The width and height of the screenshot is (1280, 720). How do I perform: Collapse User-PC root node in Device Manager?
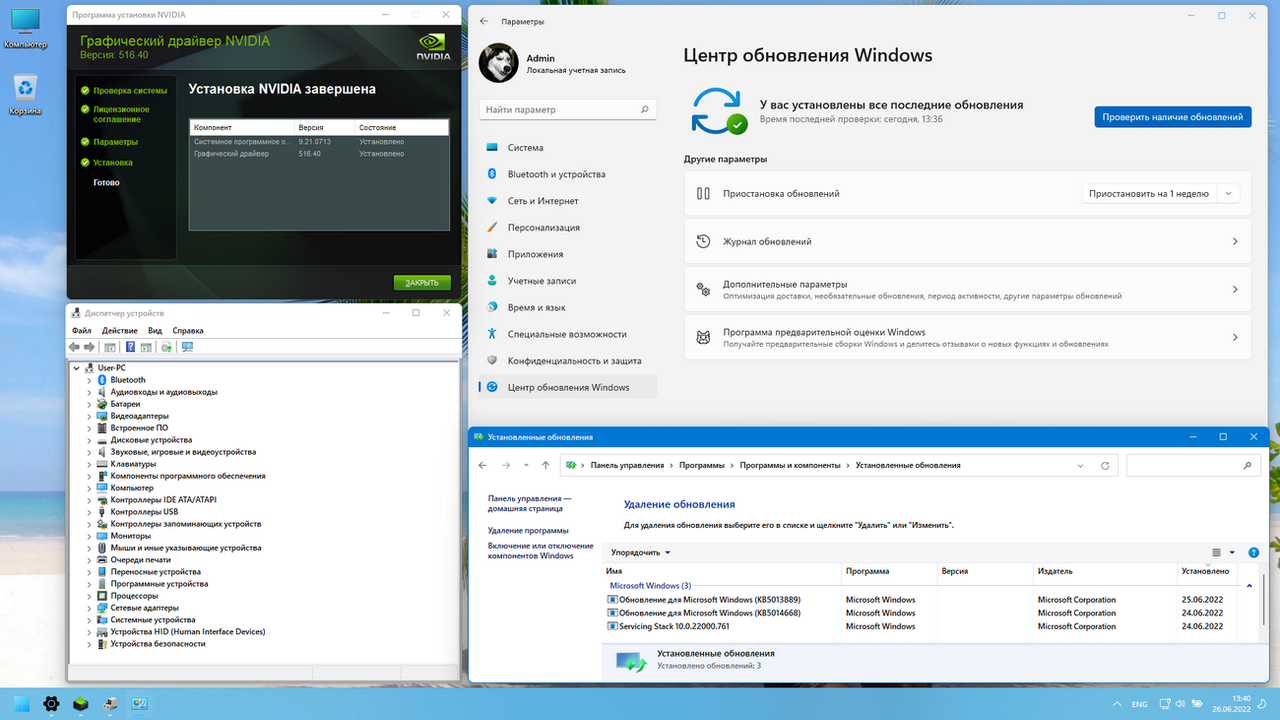(77, 368)
